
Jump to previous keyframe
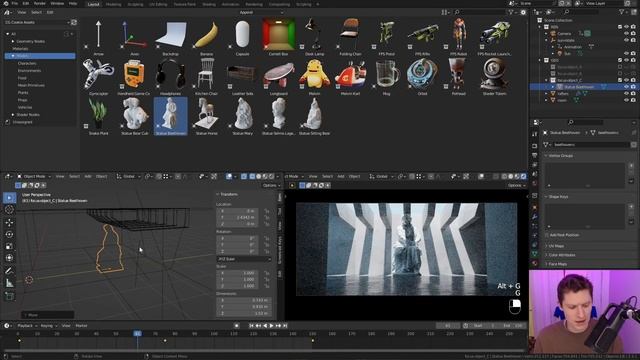(258, 326)
